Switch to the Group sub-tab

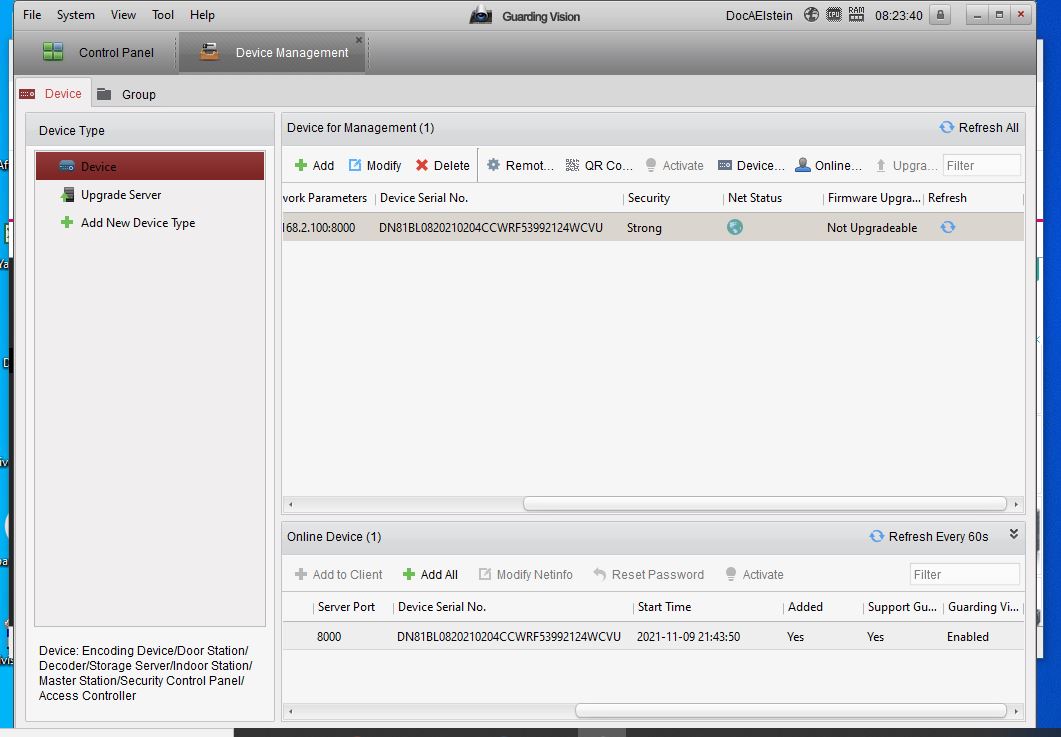point(127,94)
